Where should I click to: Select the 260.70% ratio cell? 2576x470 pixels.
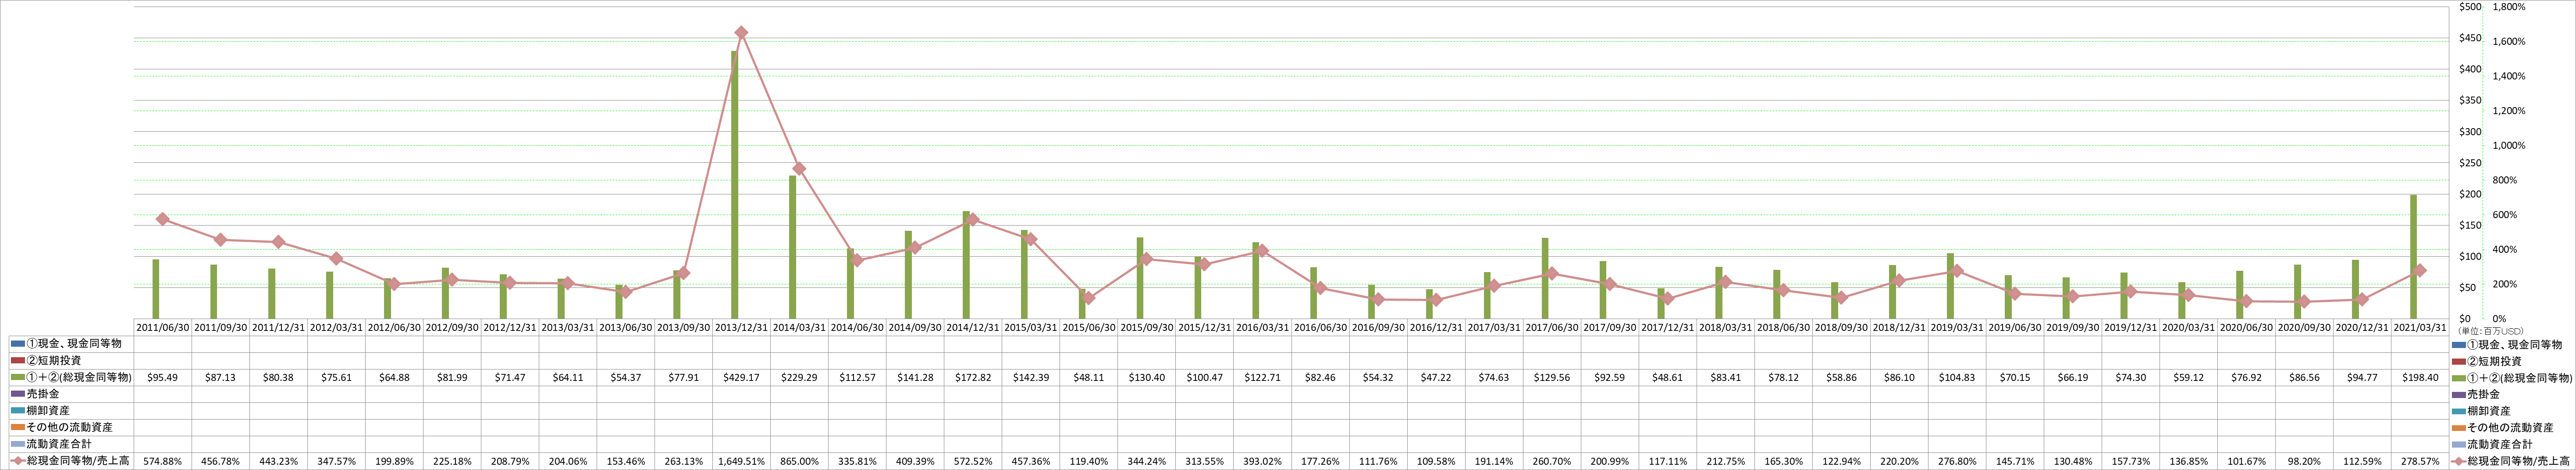(x=1552, y=461)
